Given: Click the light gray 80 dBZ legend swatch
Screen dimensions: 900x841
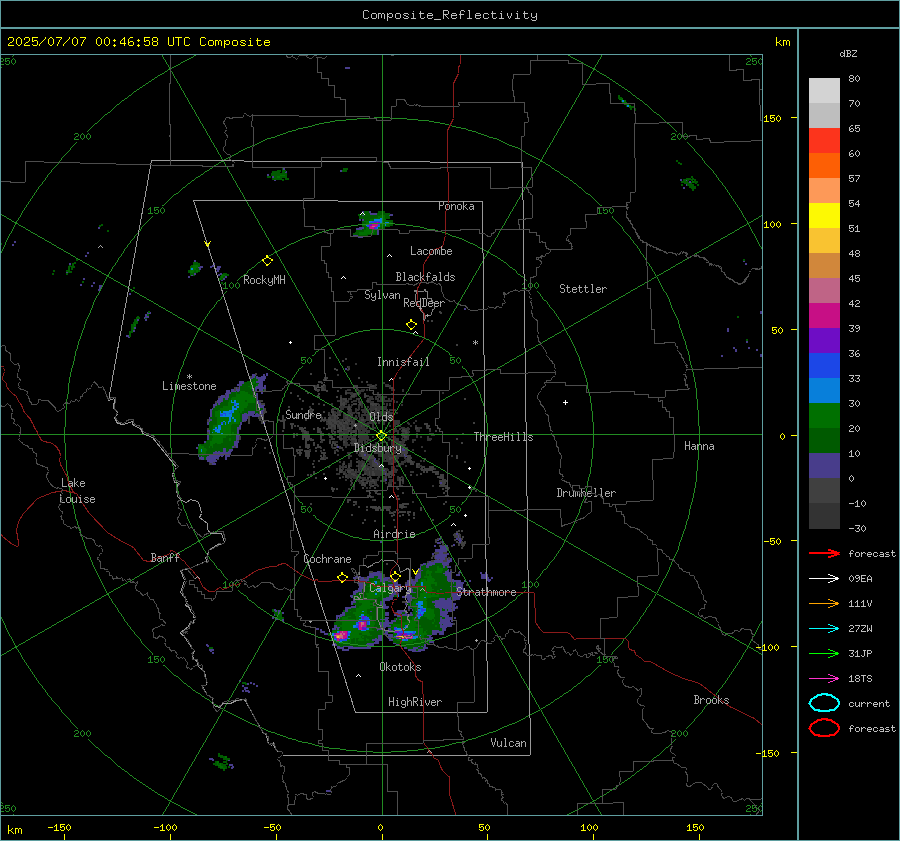Looking at the screenshot, I should [824, 90].
